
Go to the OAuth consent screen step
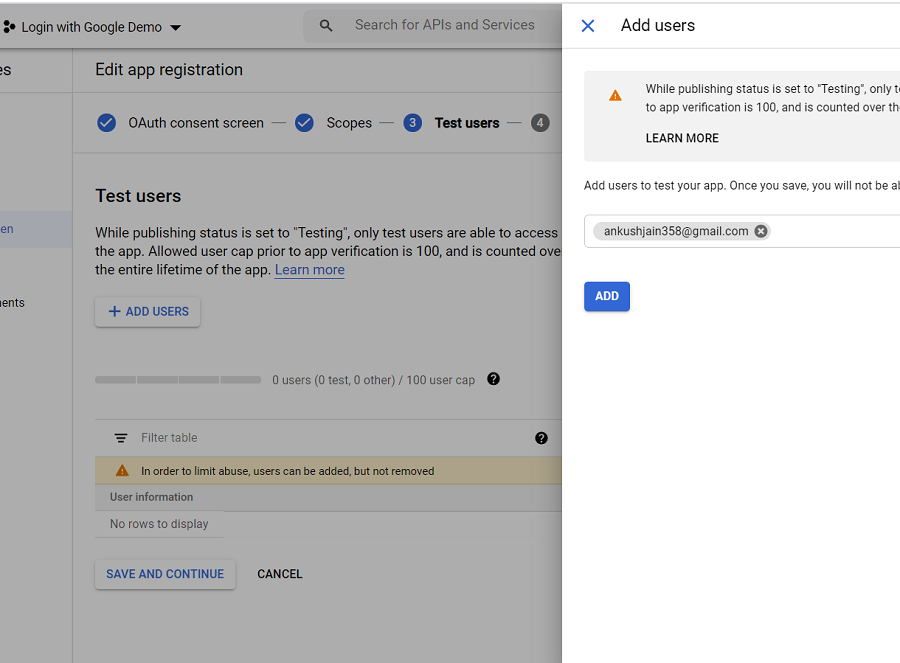[196, 123]
